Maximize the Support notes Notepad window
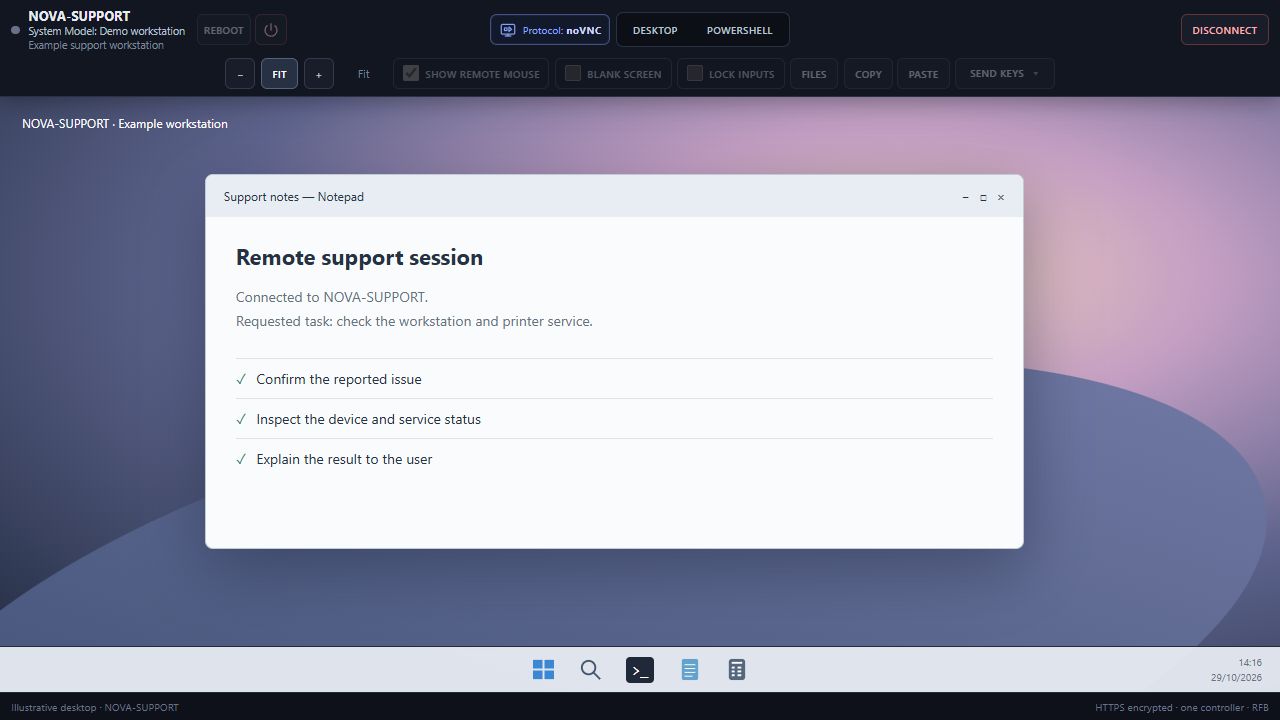1280x720 pixels. (x=983, y=197)
